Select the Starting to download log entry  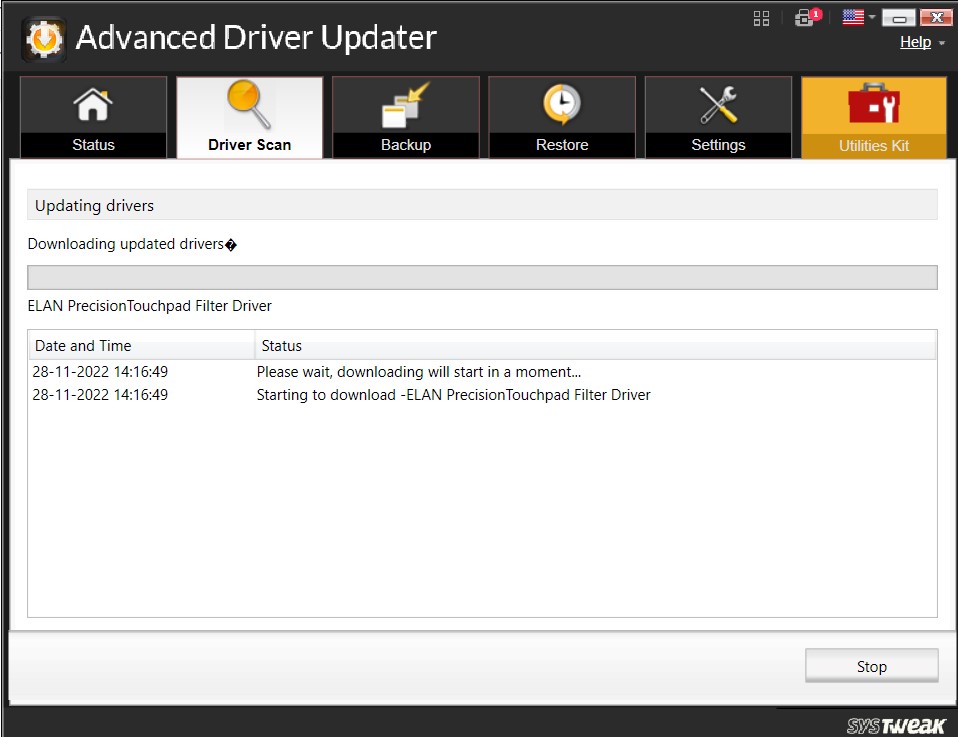[x=453, y=394]
